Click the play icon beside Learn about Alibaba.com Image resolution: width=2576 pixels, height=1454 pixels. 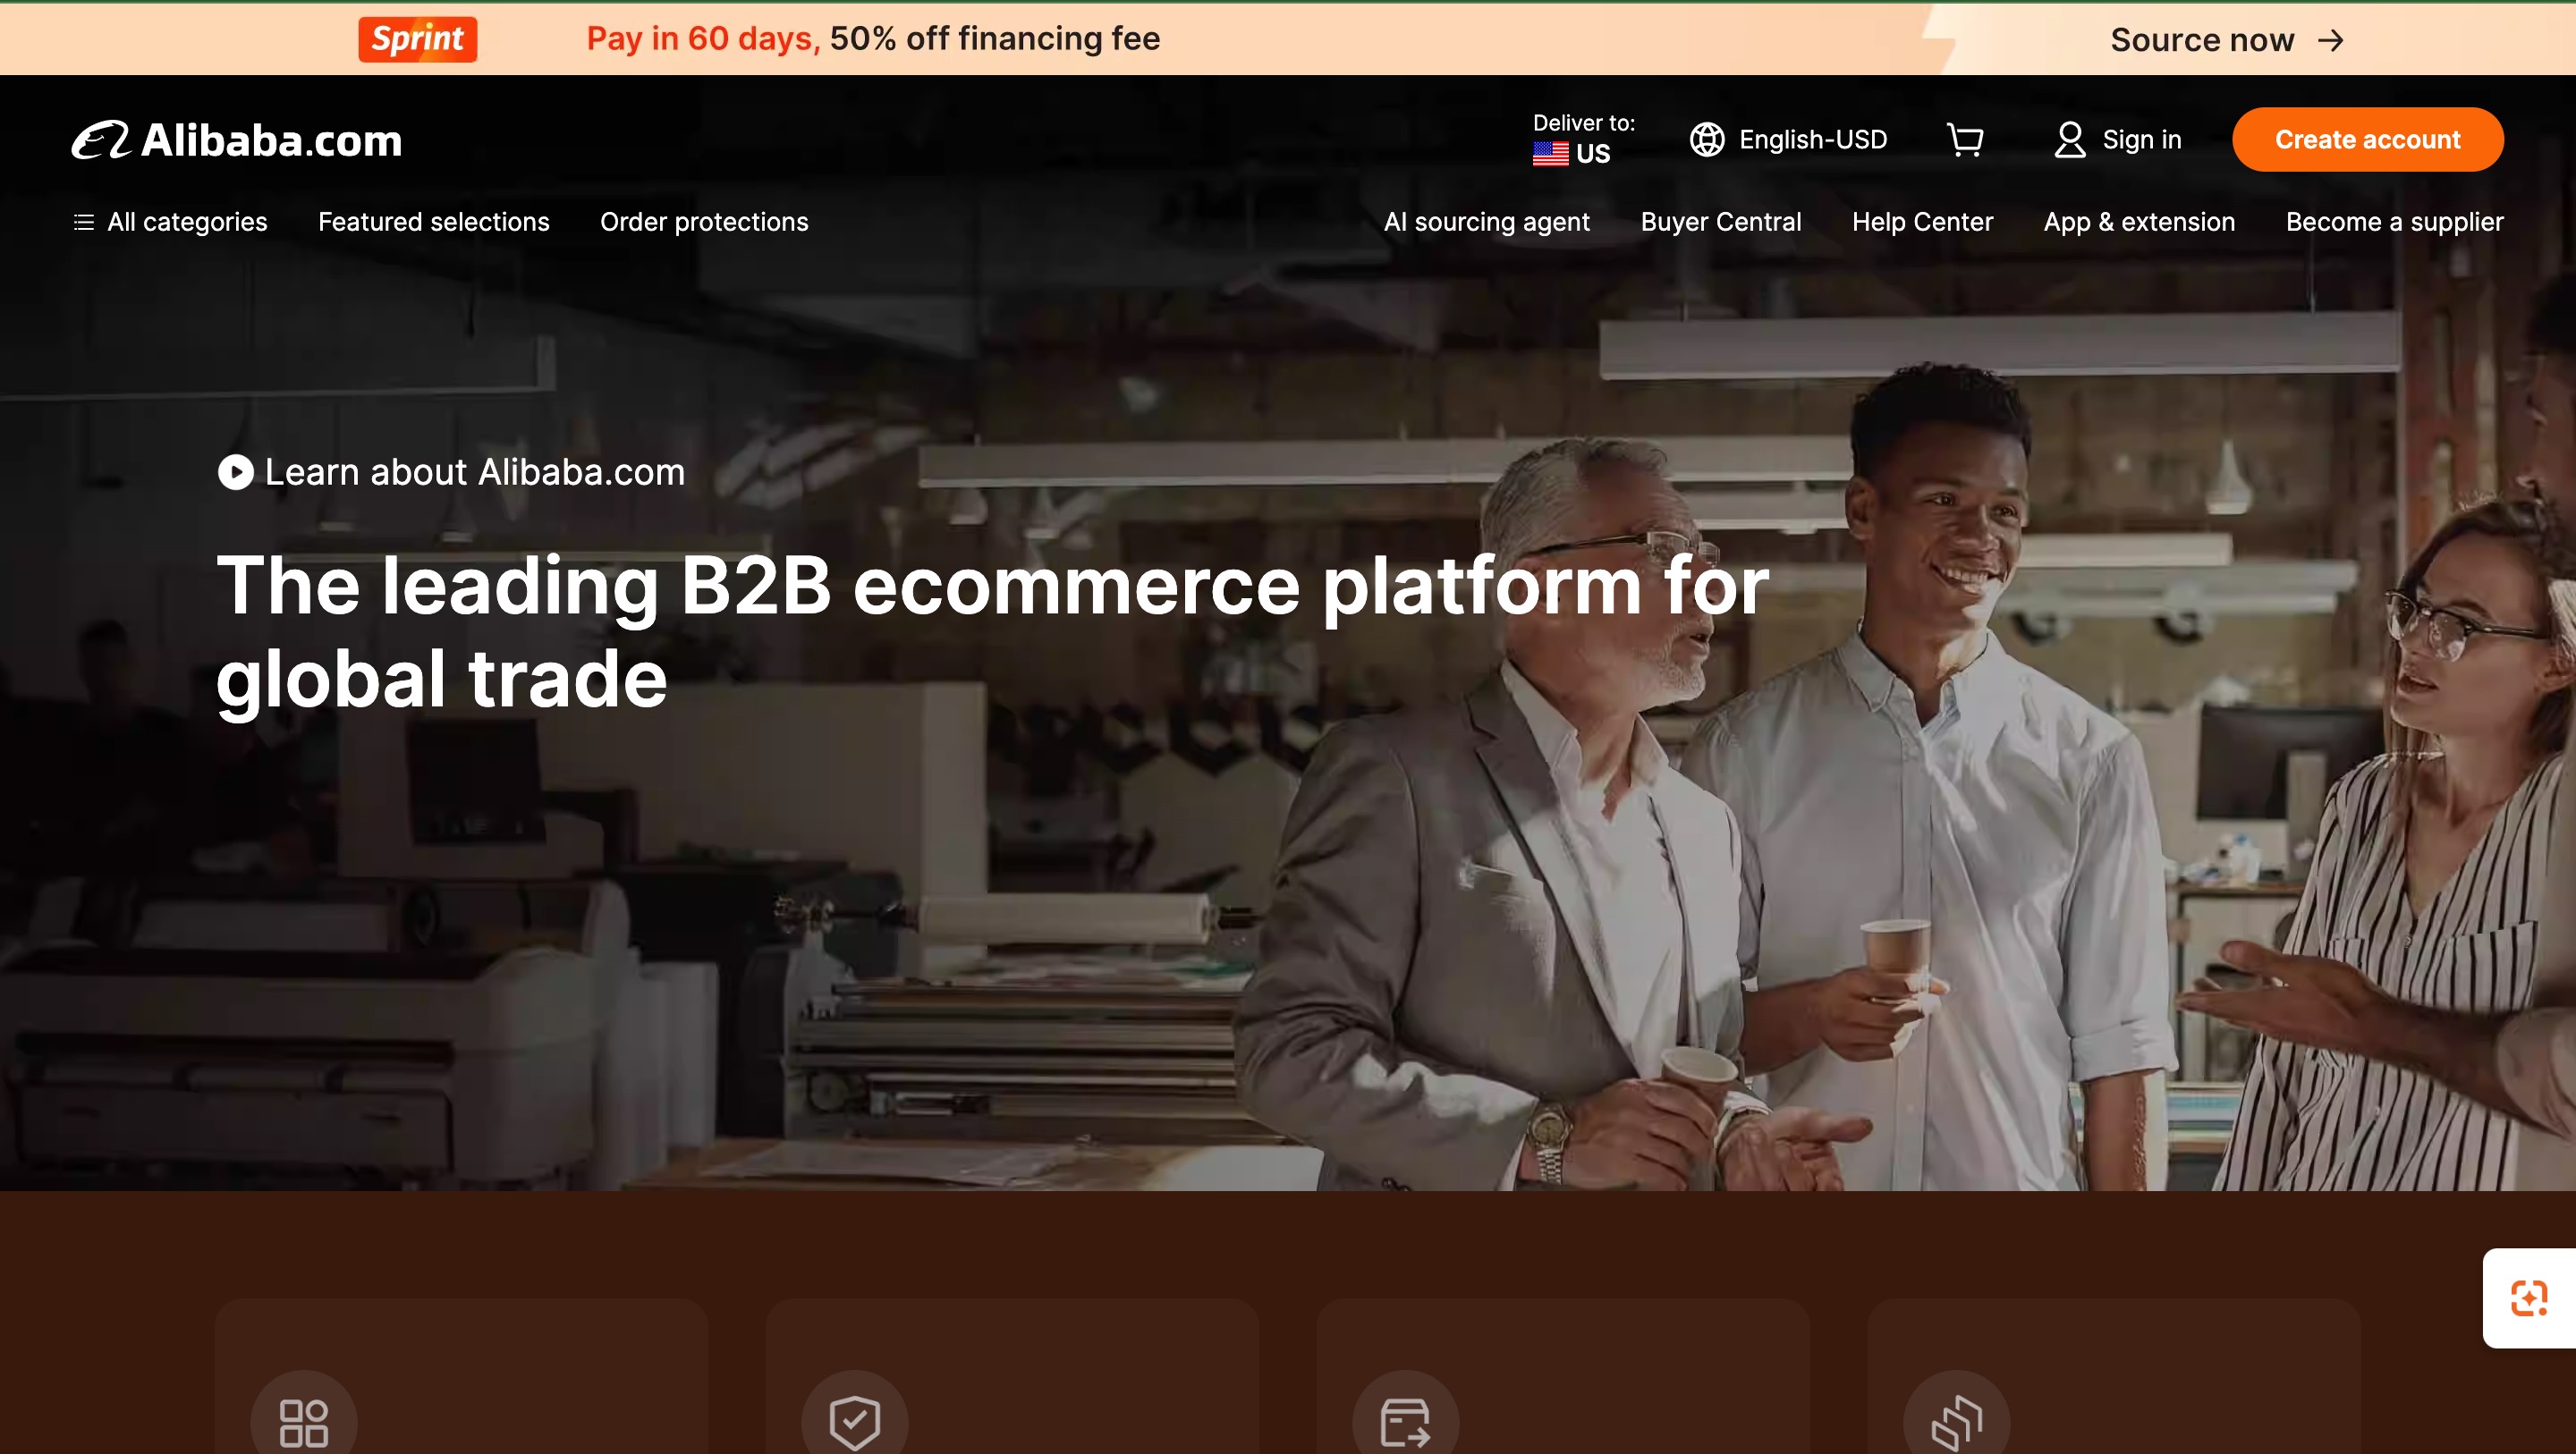[x=236, y=472]
